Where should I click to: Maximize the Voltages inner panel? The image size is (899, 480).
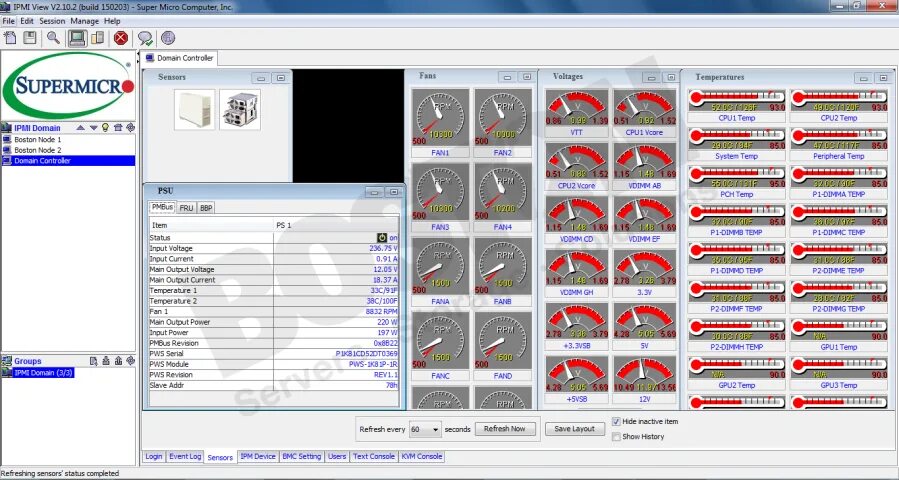tap(670, 77)
